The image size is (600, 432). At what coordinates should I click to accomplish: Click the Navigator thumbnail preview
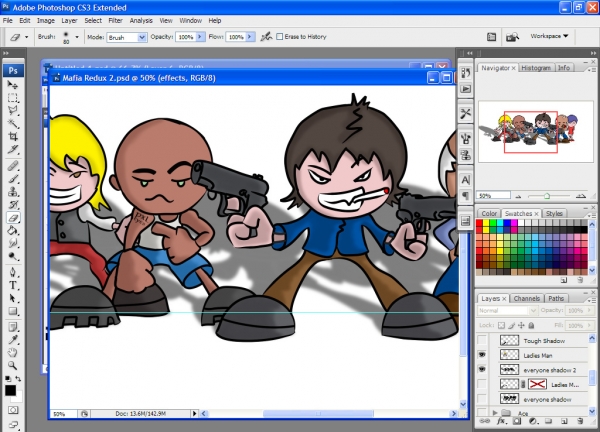coord(535,131)
